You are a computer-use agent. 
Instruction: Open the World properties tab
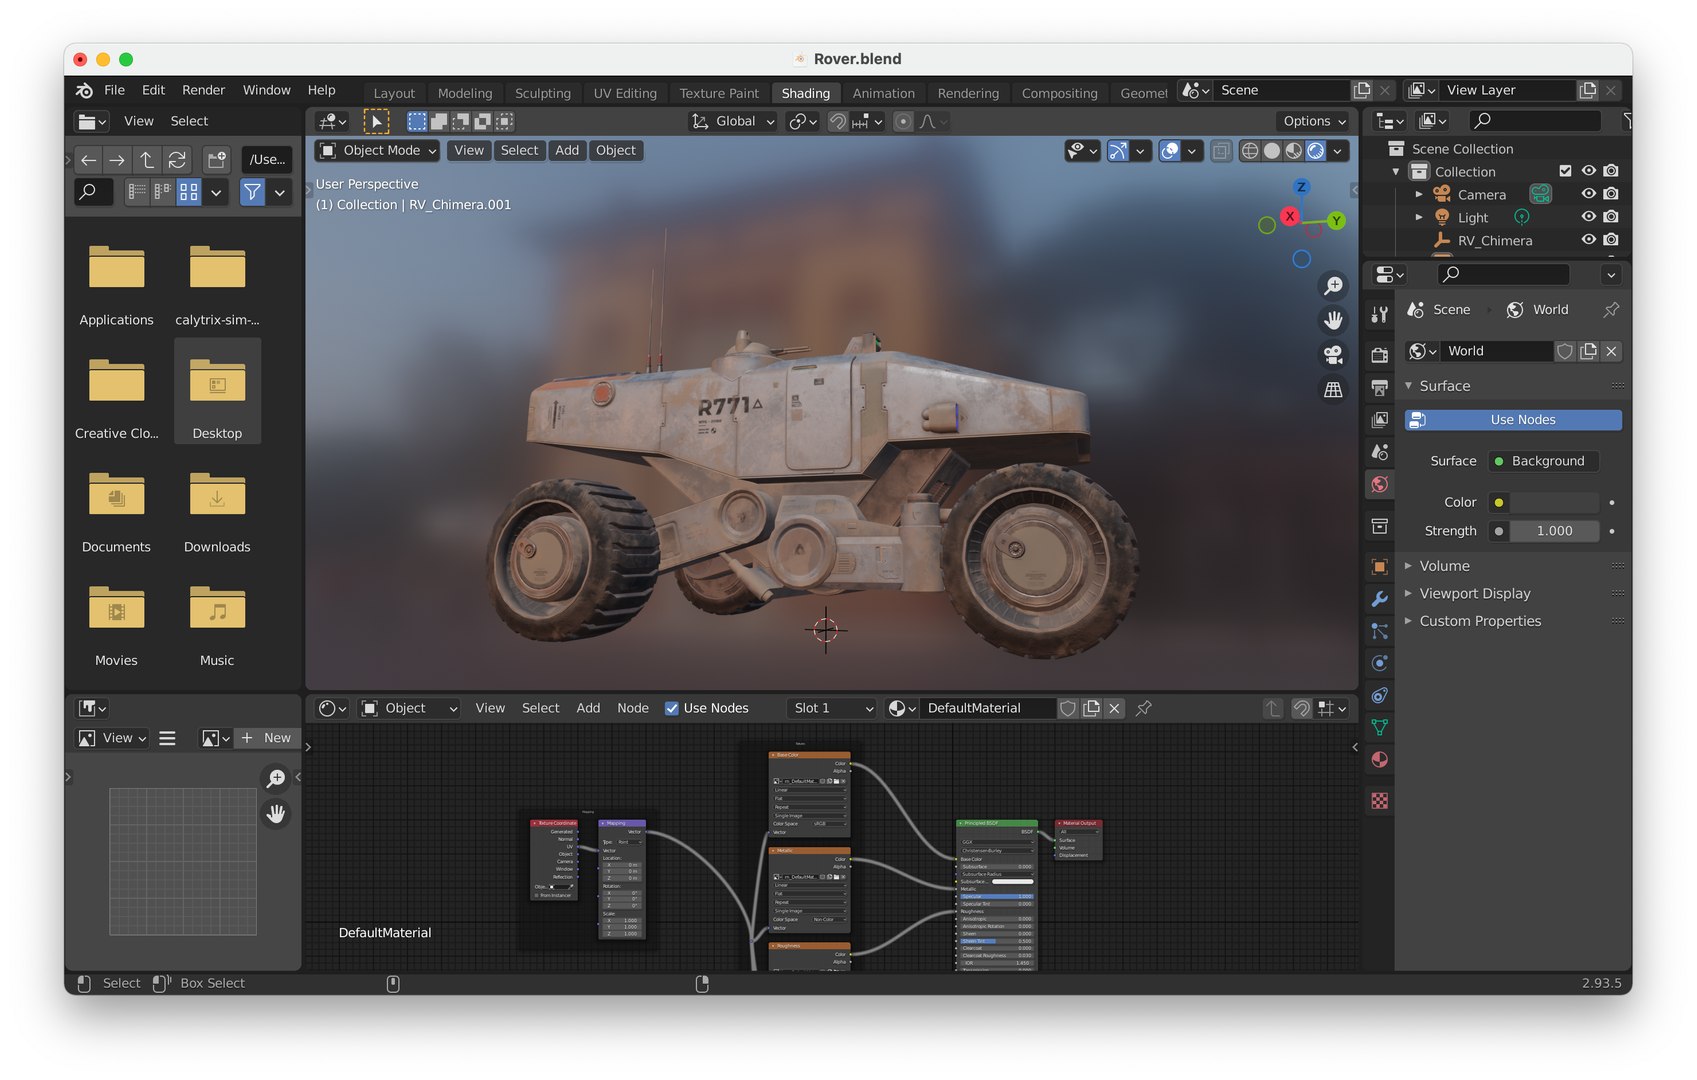1380,484
